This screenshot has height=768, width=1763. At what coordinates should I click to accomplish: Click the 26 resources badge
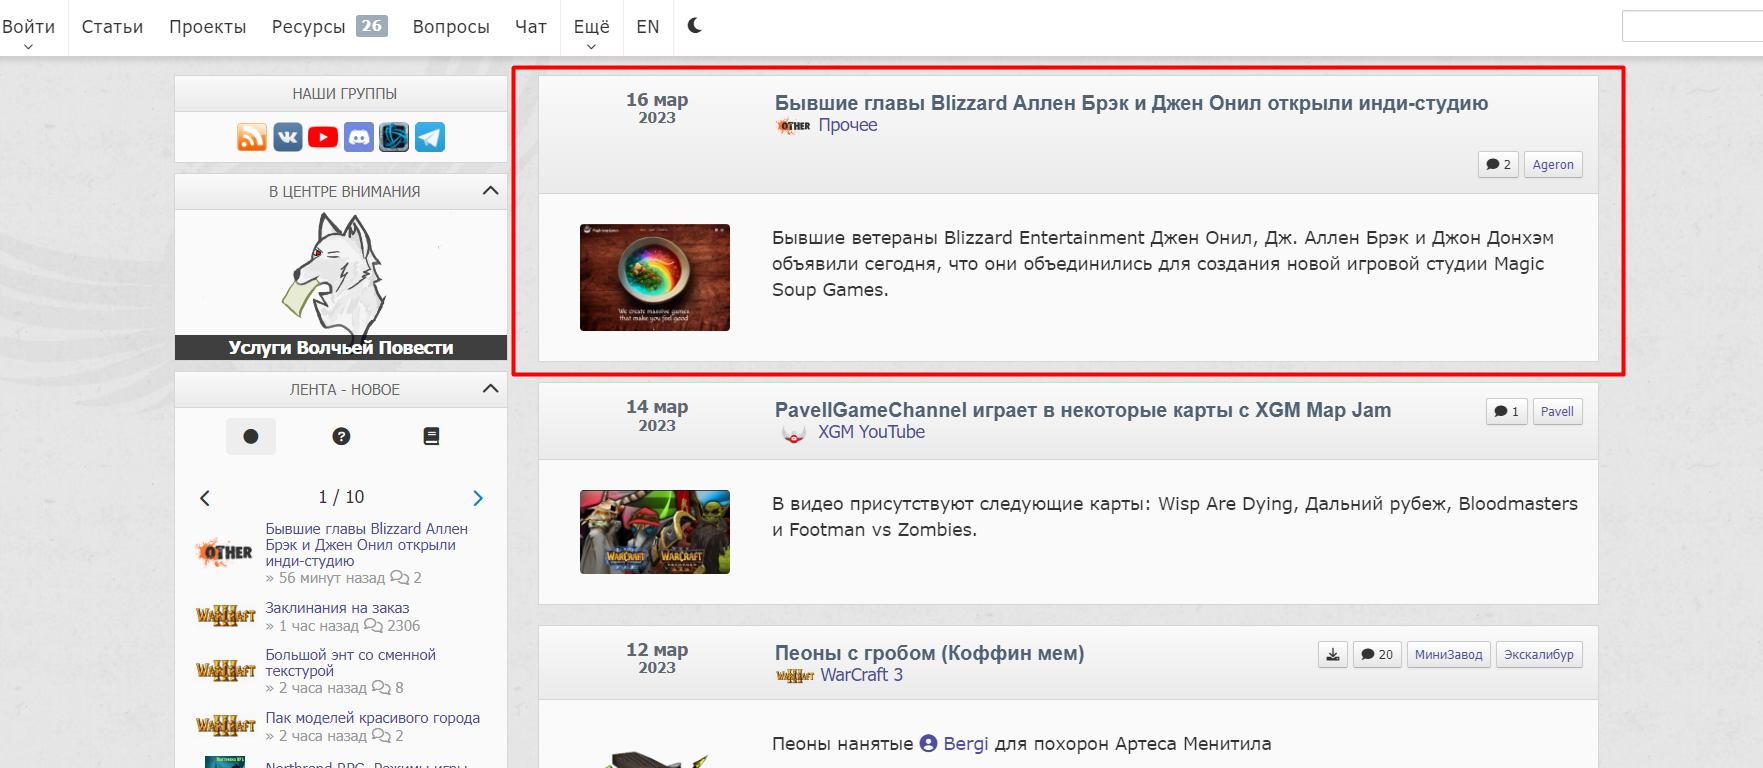coord(372,26)
